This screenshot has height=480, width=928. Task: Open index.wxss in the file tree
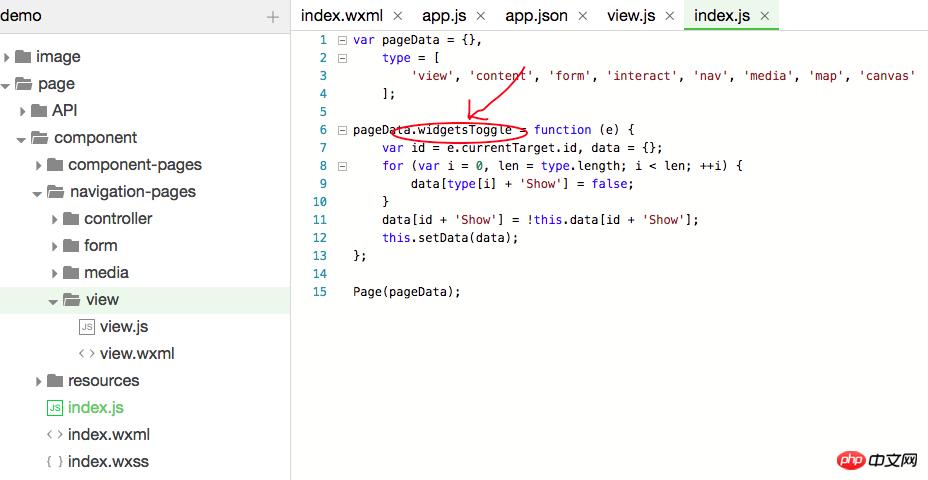[108, 462]
